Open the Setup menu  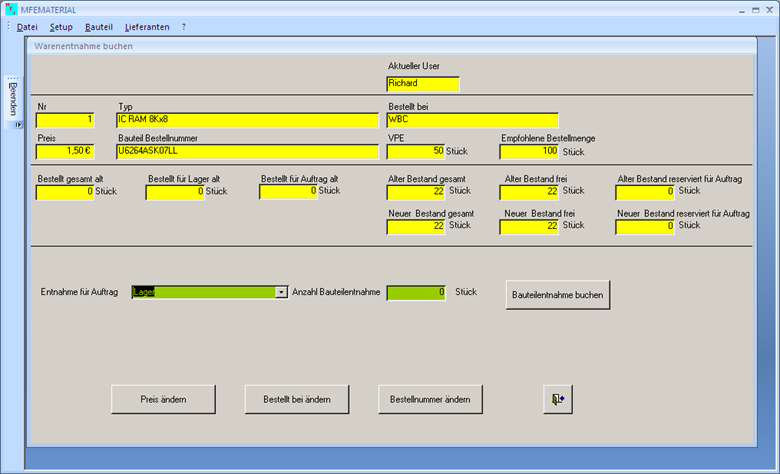(x=61, y=27)
